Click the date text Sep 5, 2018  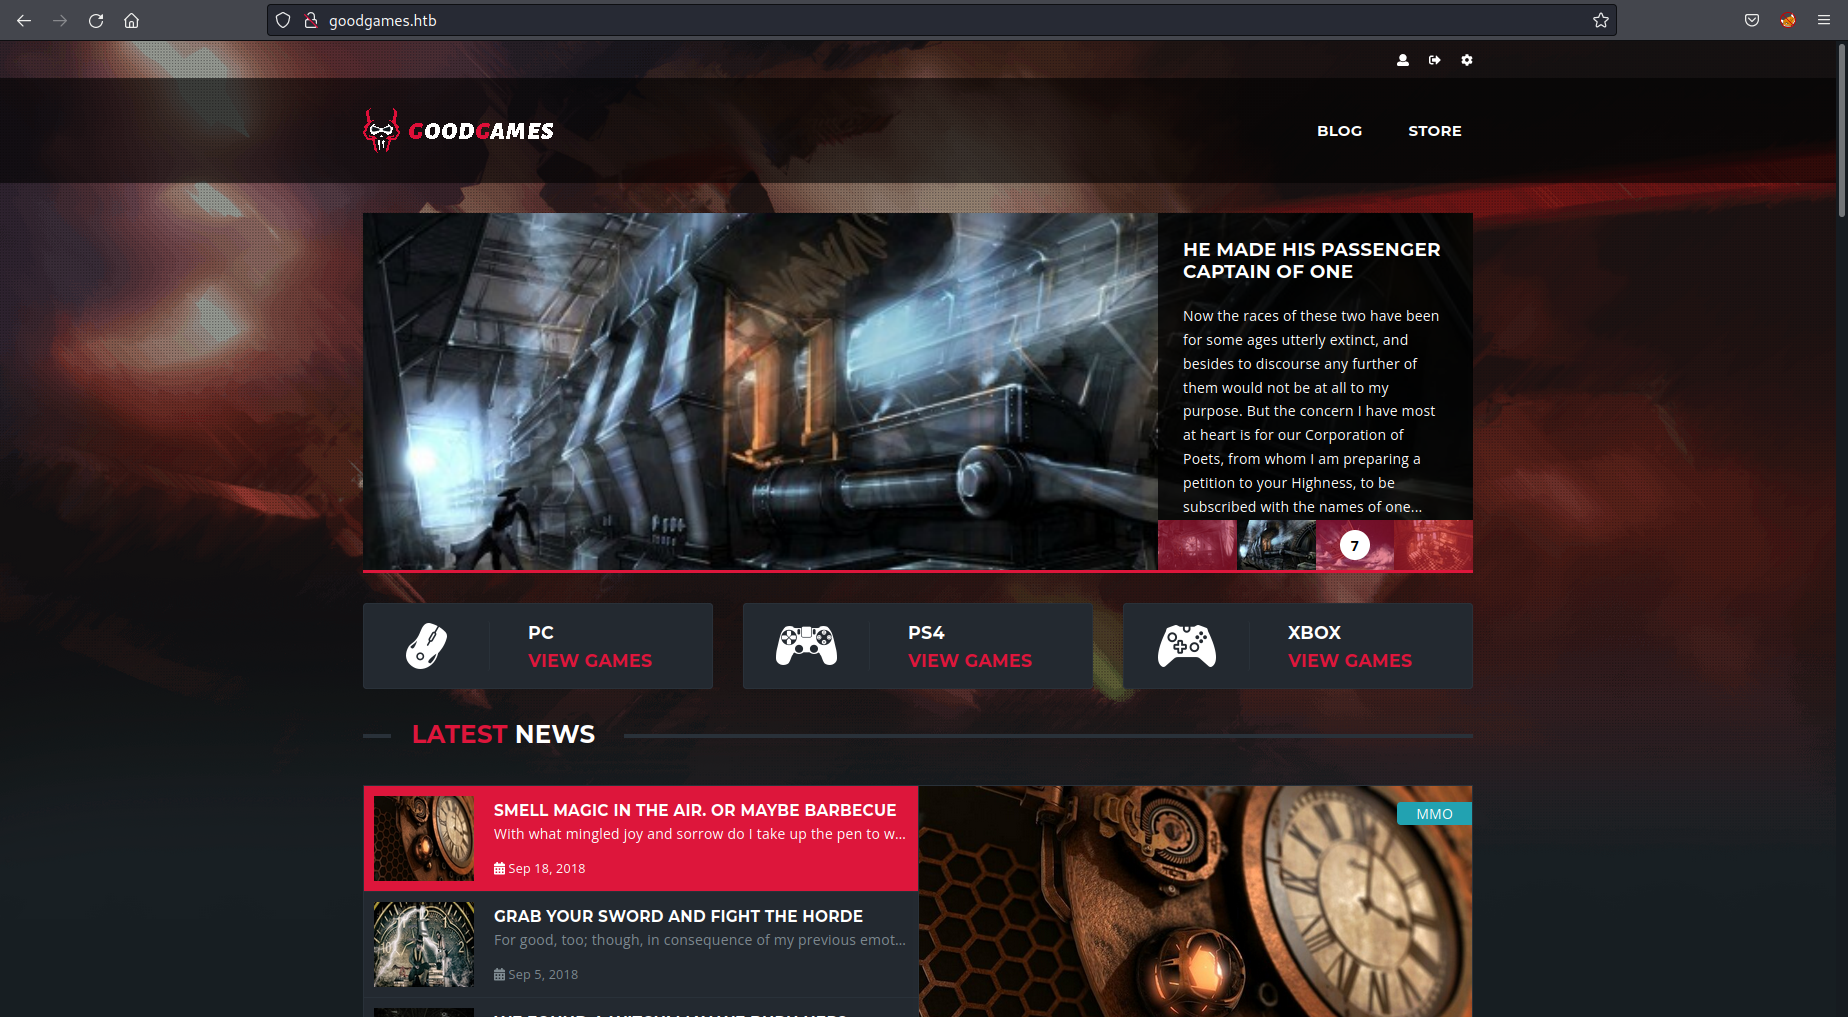coord(543,975)
